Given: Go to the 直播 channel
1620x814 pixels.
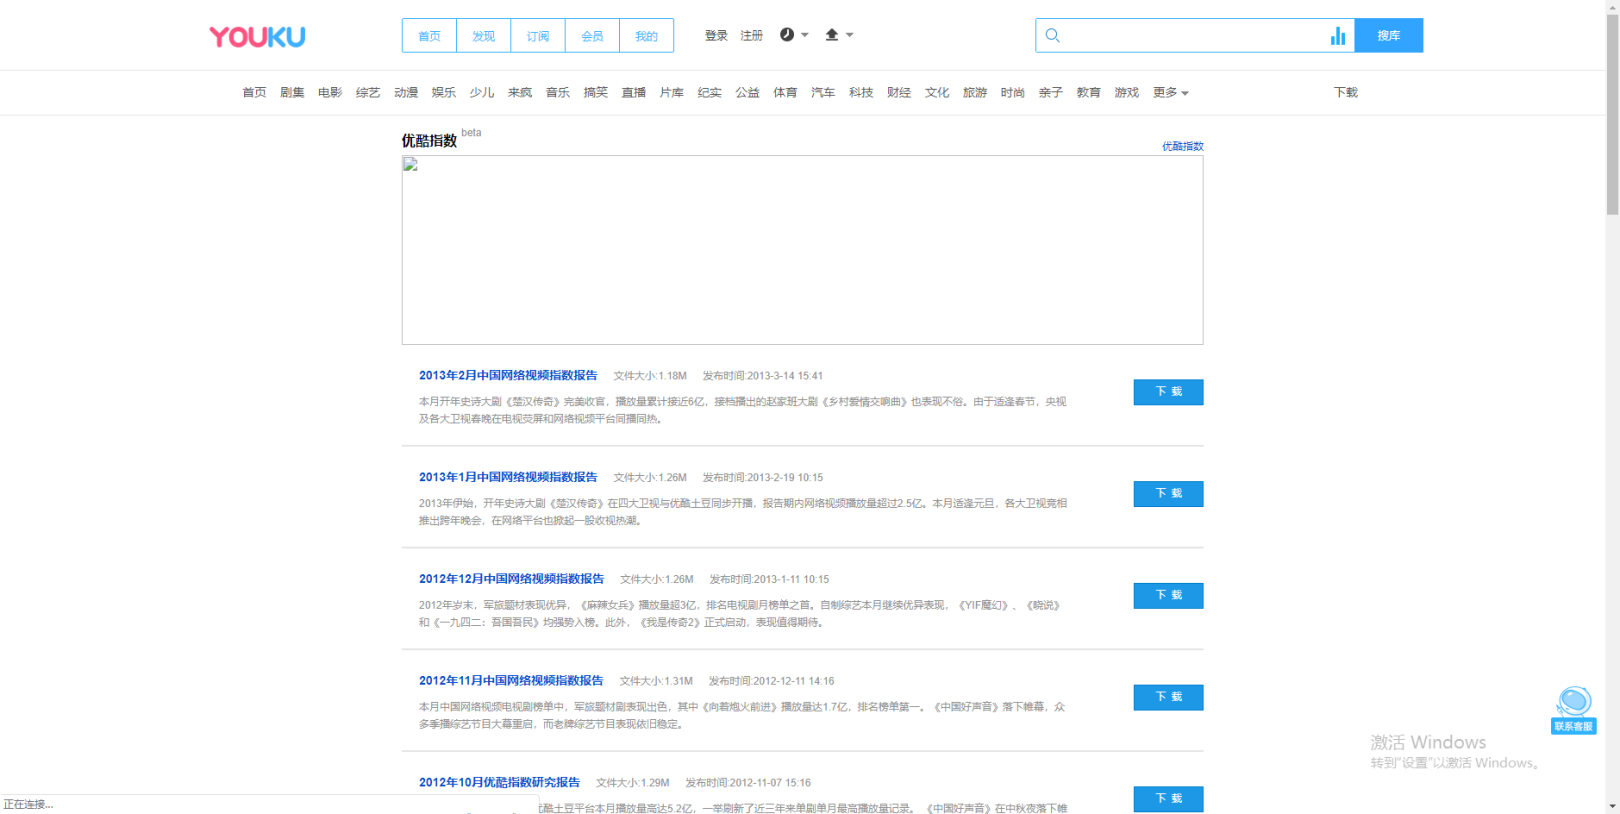Looking at the screenshot, I should tap(633, 93).
